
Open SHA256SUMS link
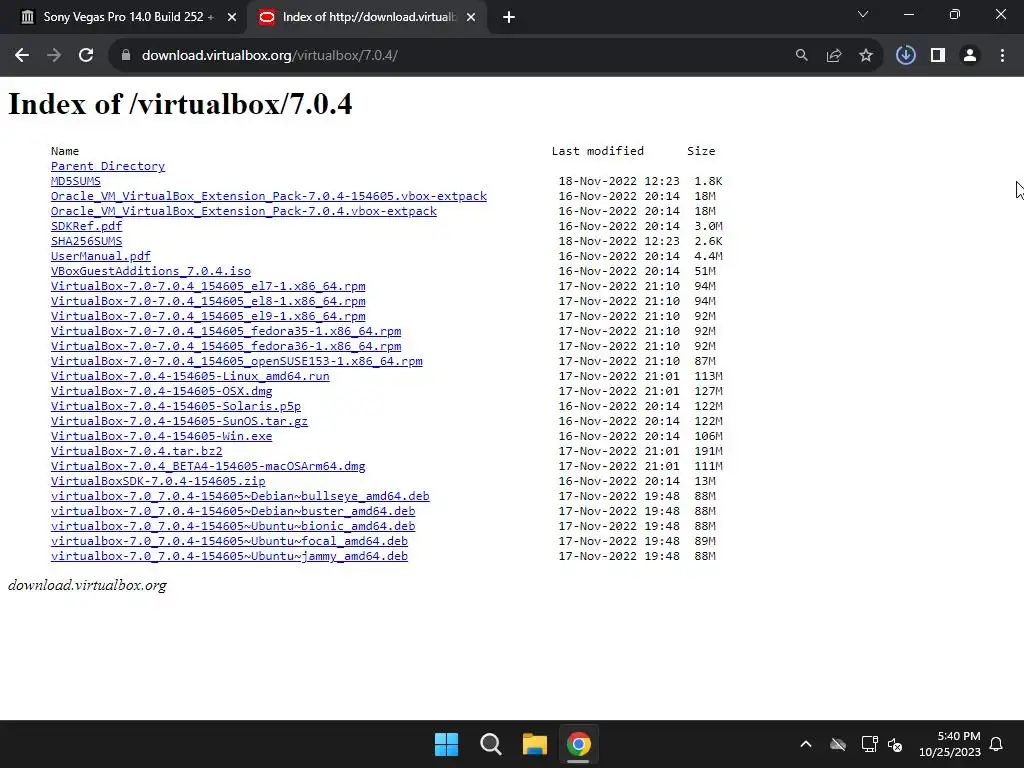click(x=86, y=241)
